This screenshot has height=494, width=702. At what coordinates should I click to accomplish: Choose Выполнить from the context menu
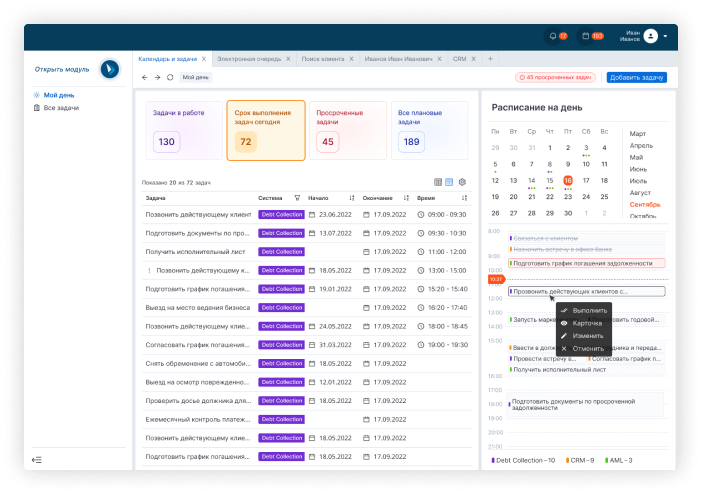[584, 310]
